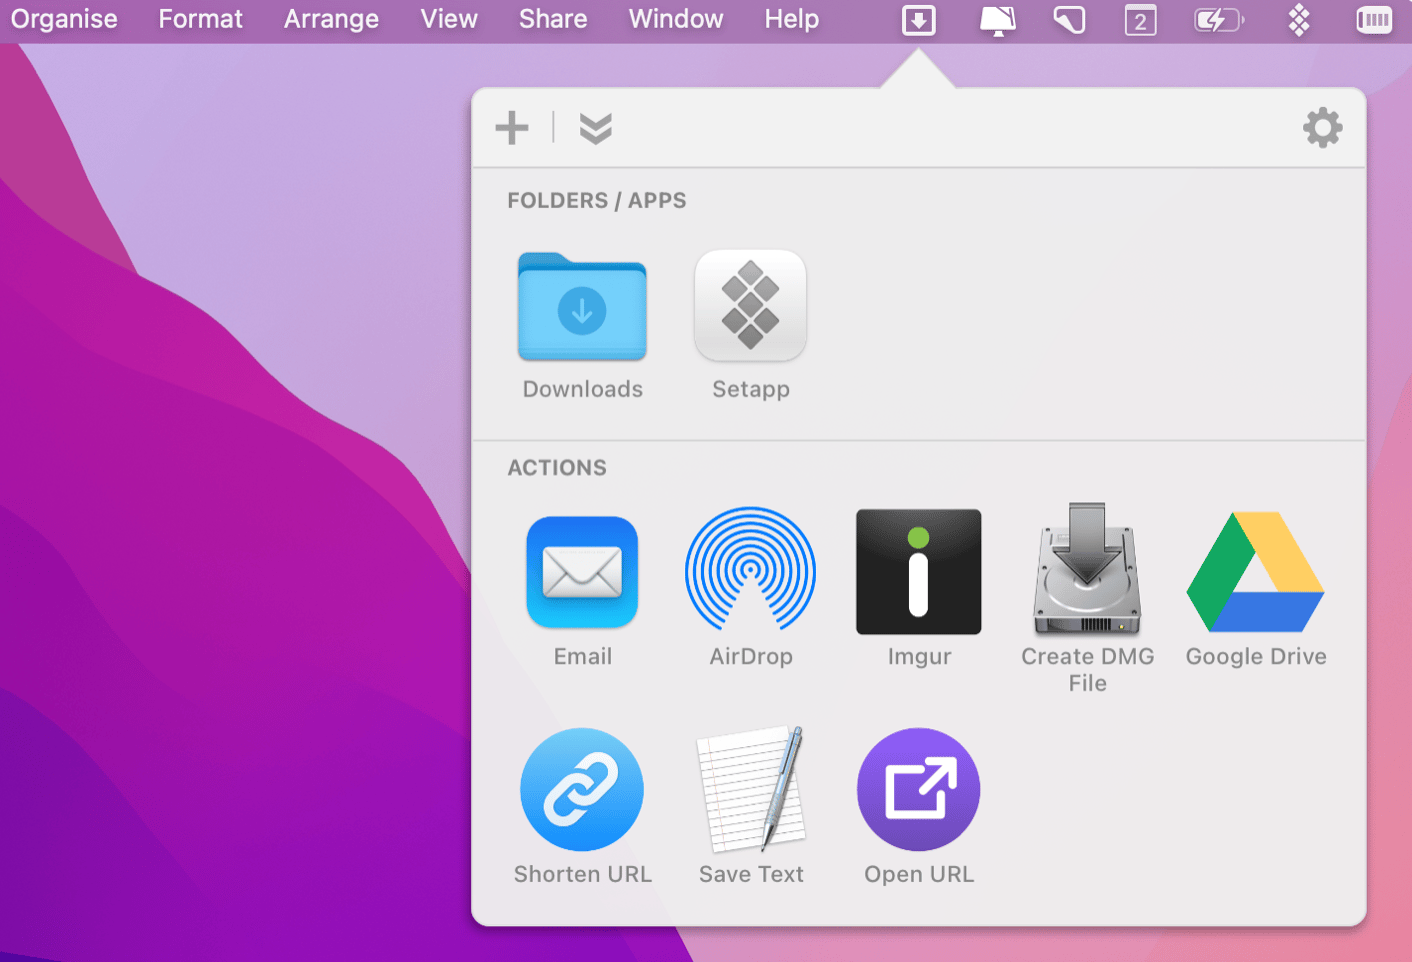Select the Google Drive action
This screenshot has width=1412, height=962.
pyautogui.click(x=1255, y=572)
